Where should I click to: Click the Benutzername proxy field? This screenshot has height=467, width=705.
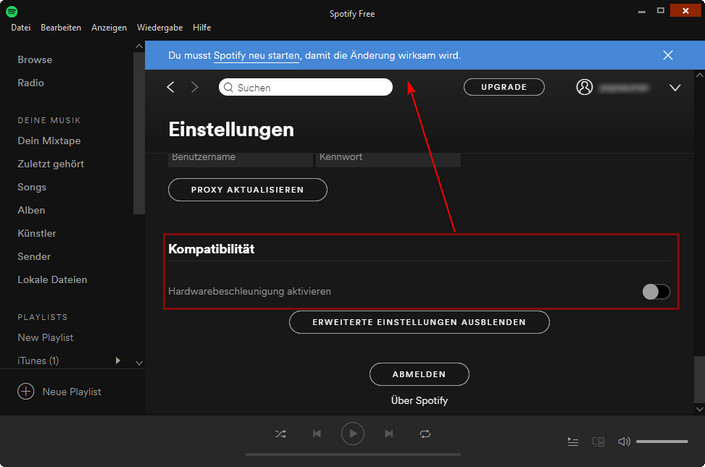pyautogui.click(x=241, y=159)
